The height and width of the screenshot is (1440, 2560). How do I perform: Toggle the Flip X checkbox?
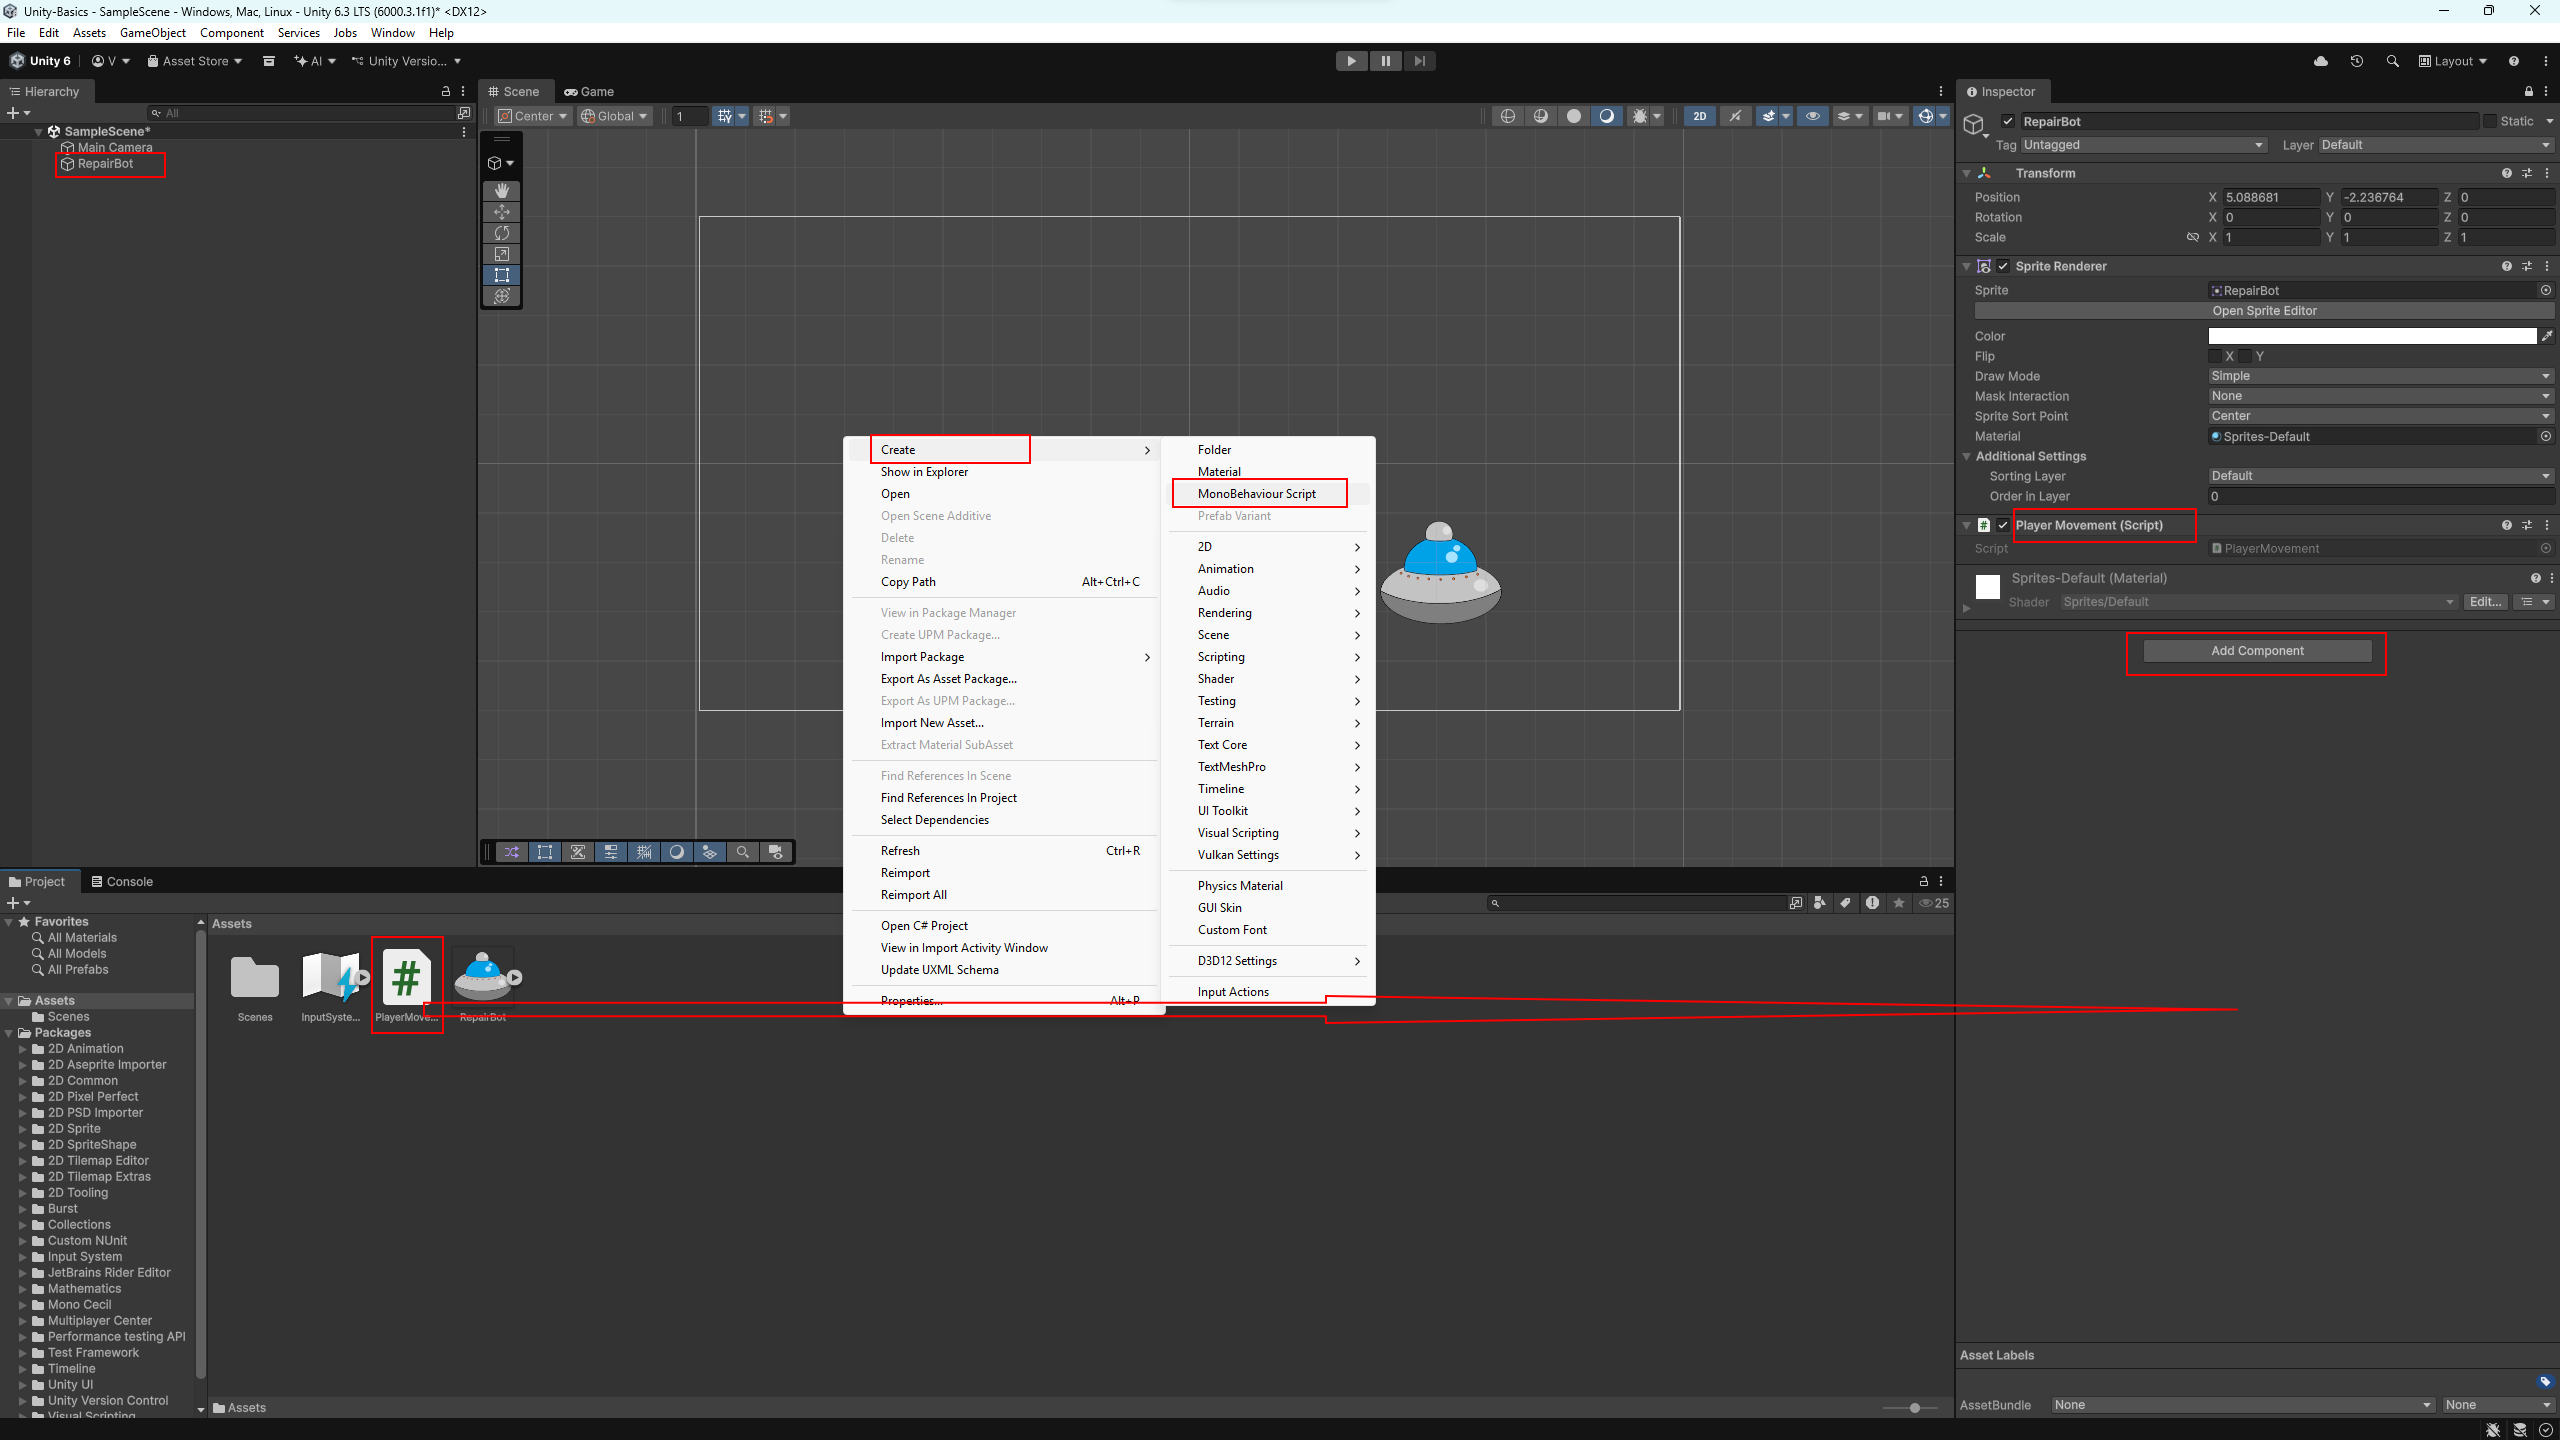click(2215, 356)
